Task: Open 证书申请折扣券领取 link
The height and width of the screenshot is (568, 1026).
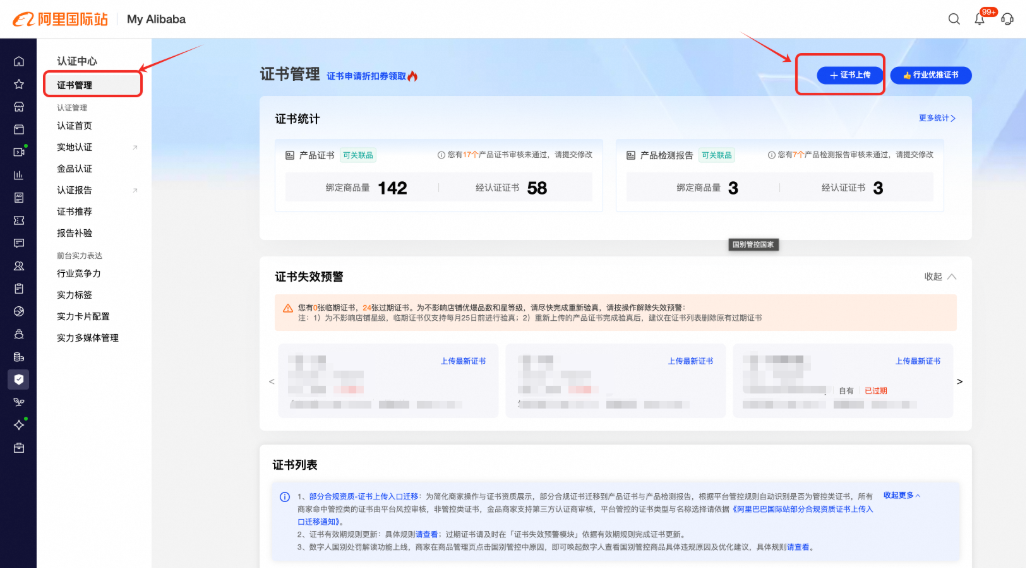Action: (372, 77)
